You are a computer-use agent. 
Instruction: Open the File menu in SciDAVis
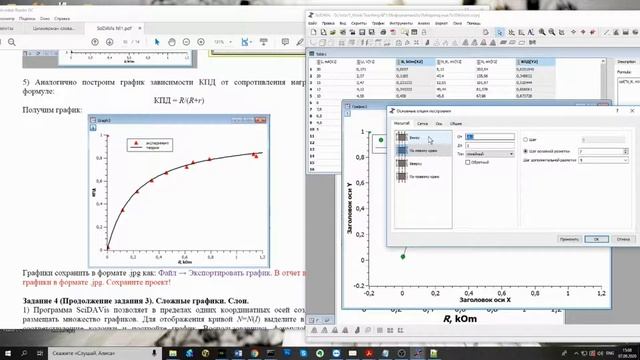(x=313, y=23)
